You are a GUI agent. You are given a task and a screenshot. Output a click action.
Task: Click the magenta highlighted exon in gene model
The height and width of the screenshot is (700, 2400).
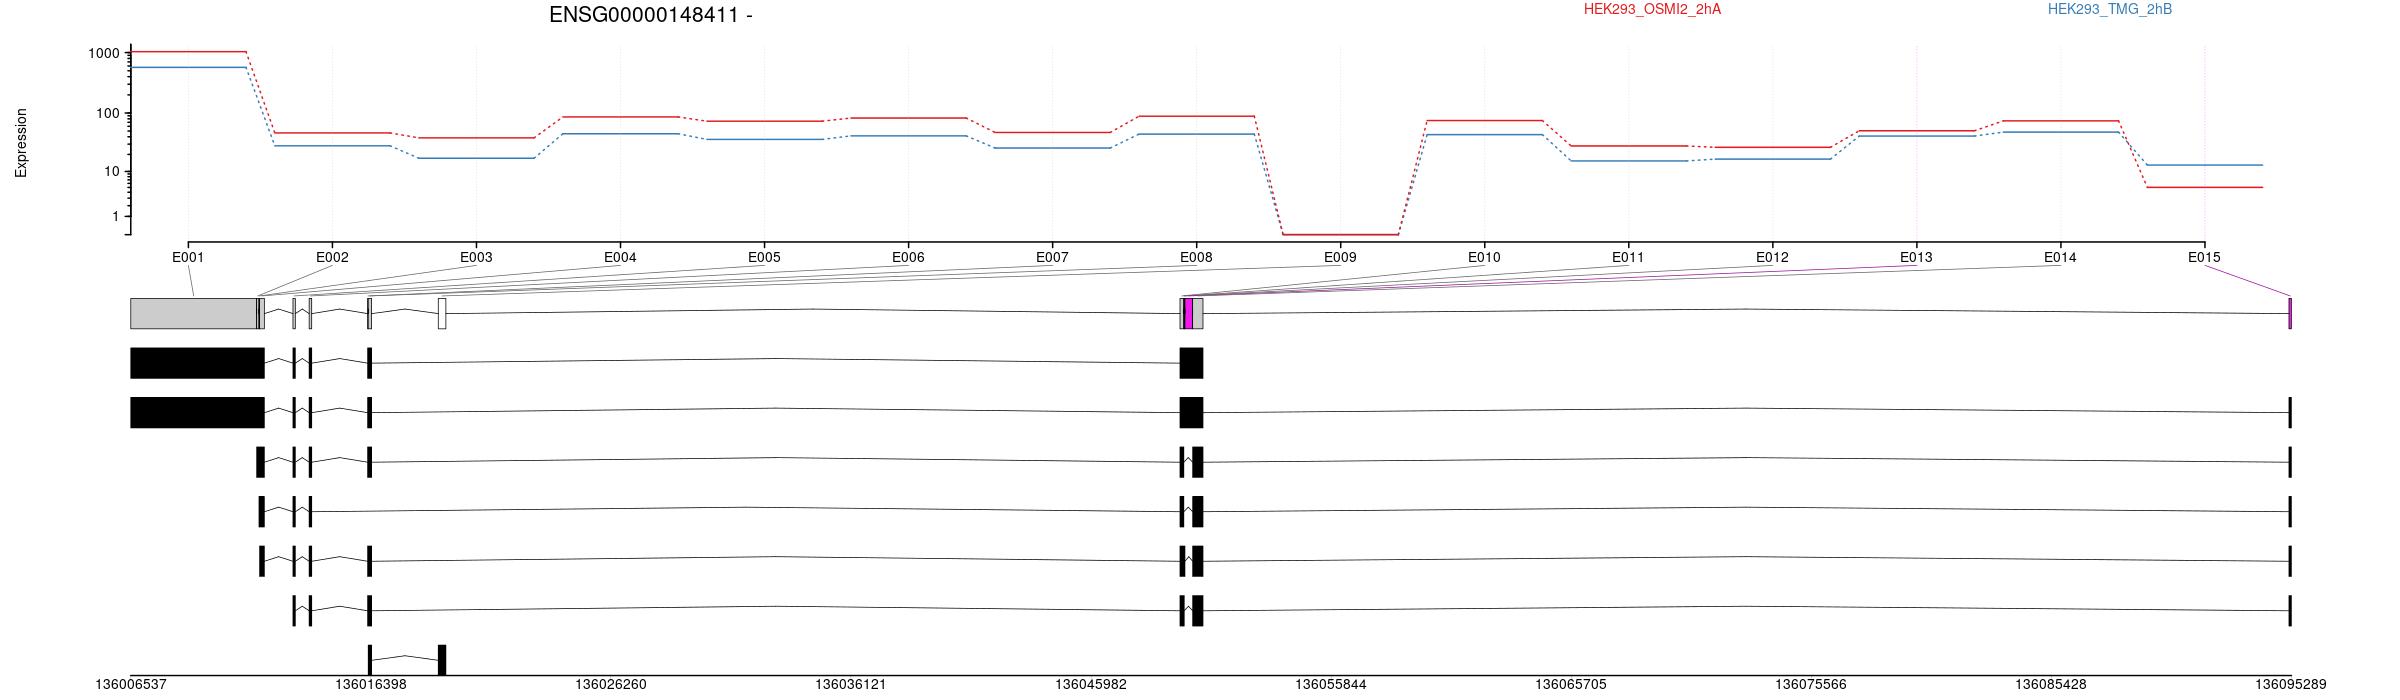[x=1188, y=313]
